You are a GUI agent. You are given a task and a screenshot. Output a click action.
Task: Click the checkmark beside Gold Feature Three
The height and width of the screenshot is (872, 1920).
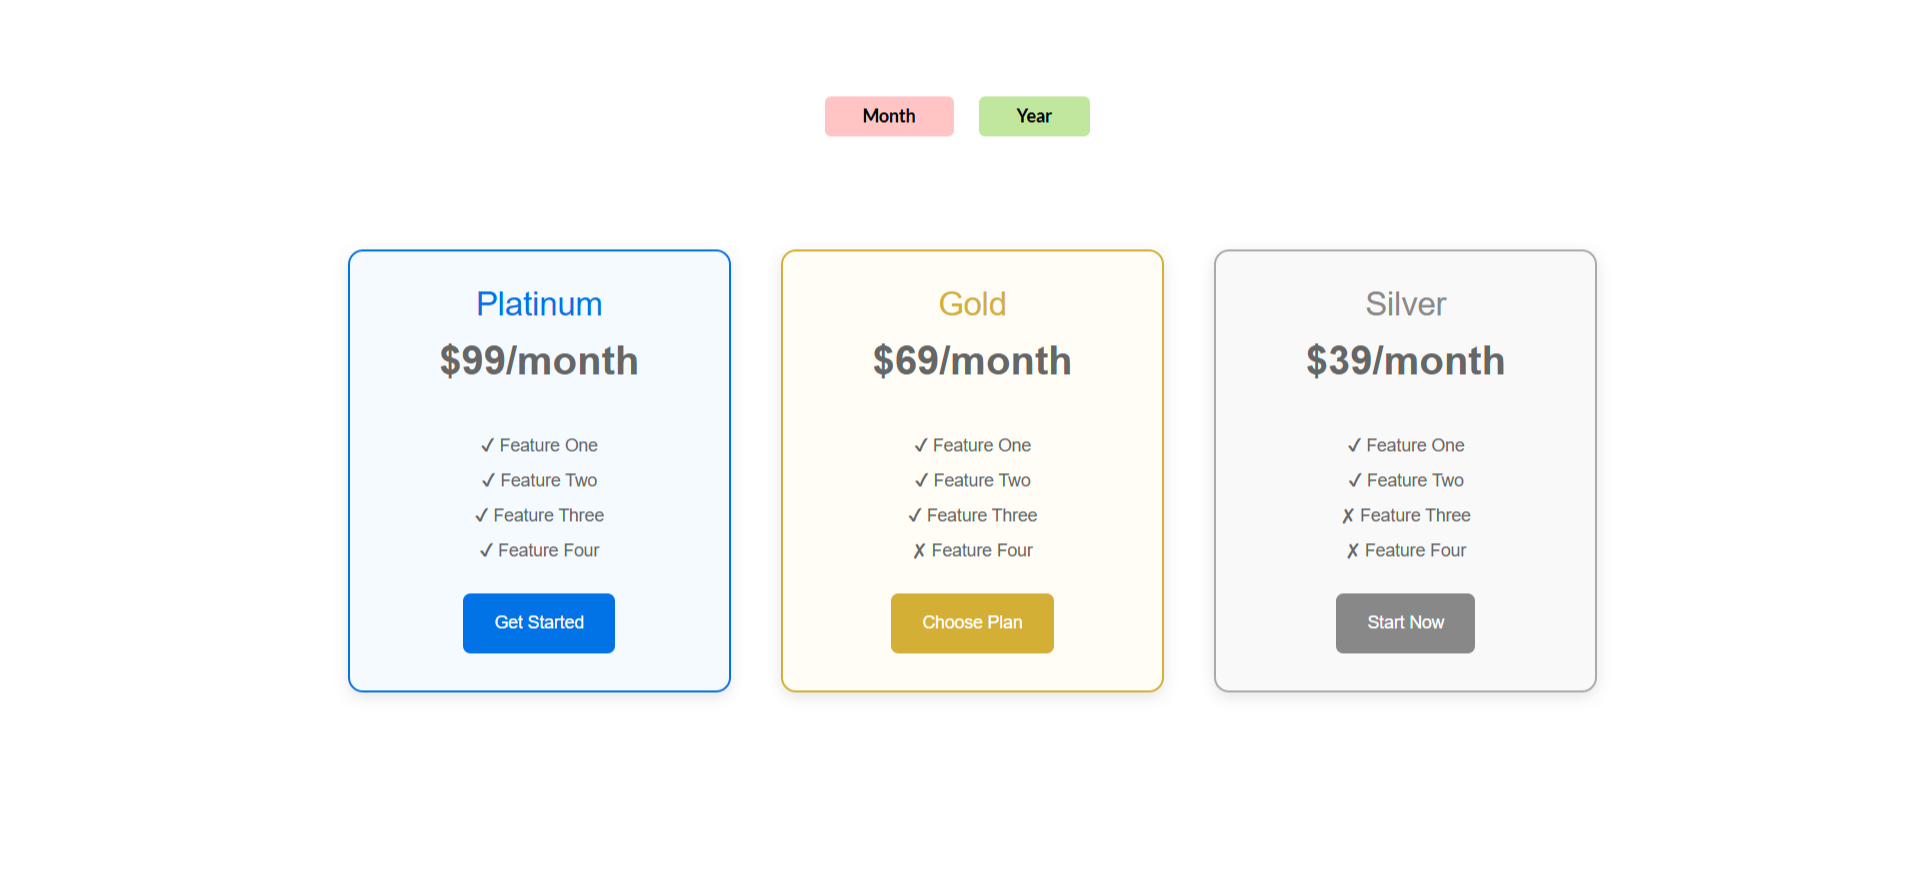914,516
